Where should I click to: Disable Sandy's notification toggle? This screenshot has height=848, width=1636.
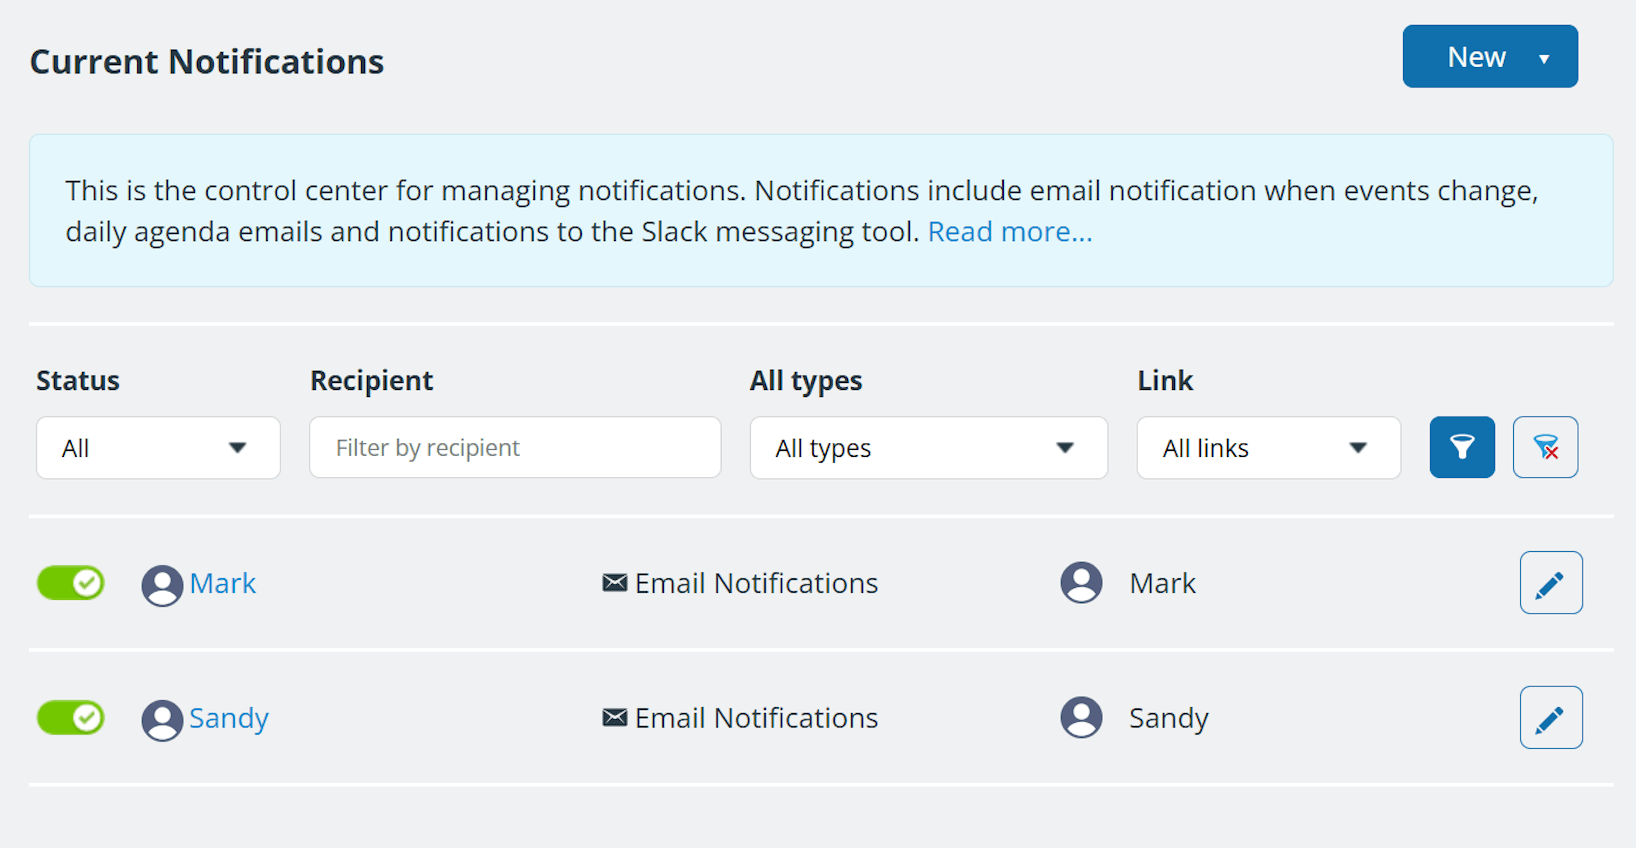[71, 718]
